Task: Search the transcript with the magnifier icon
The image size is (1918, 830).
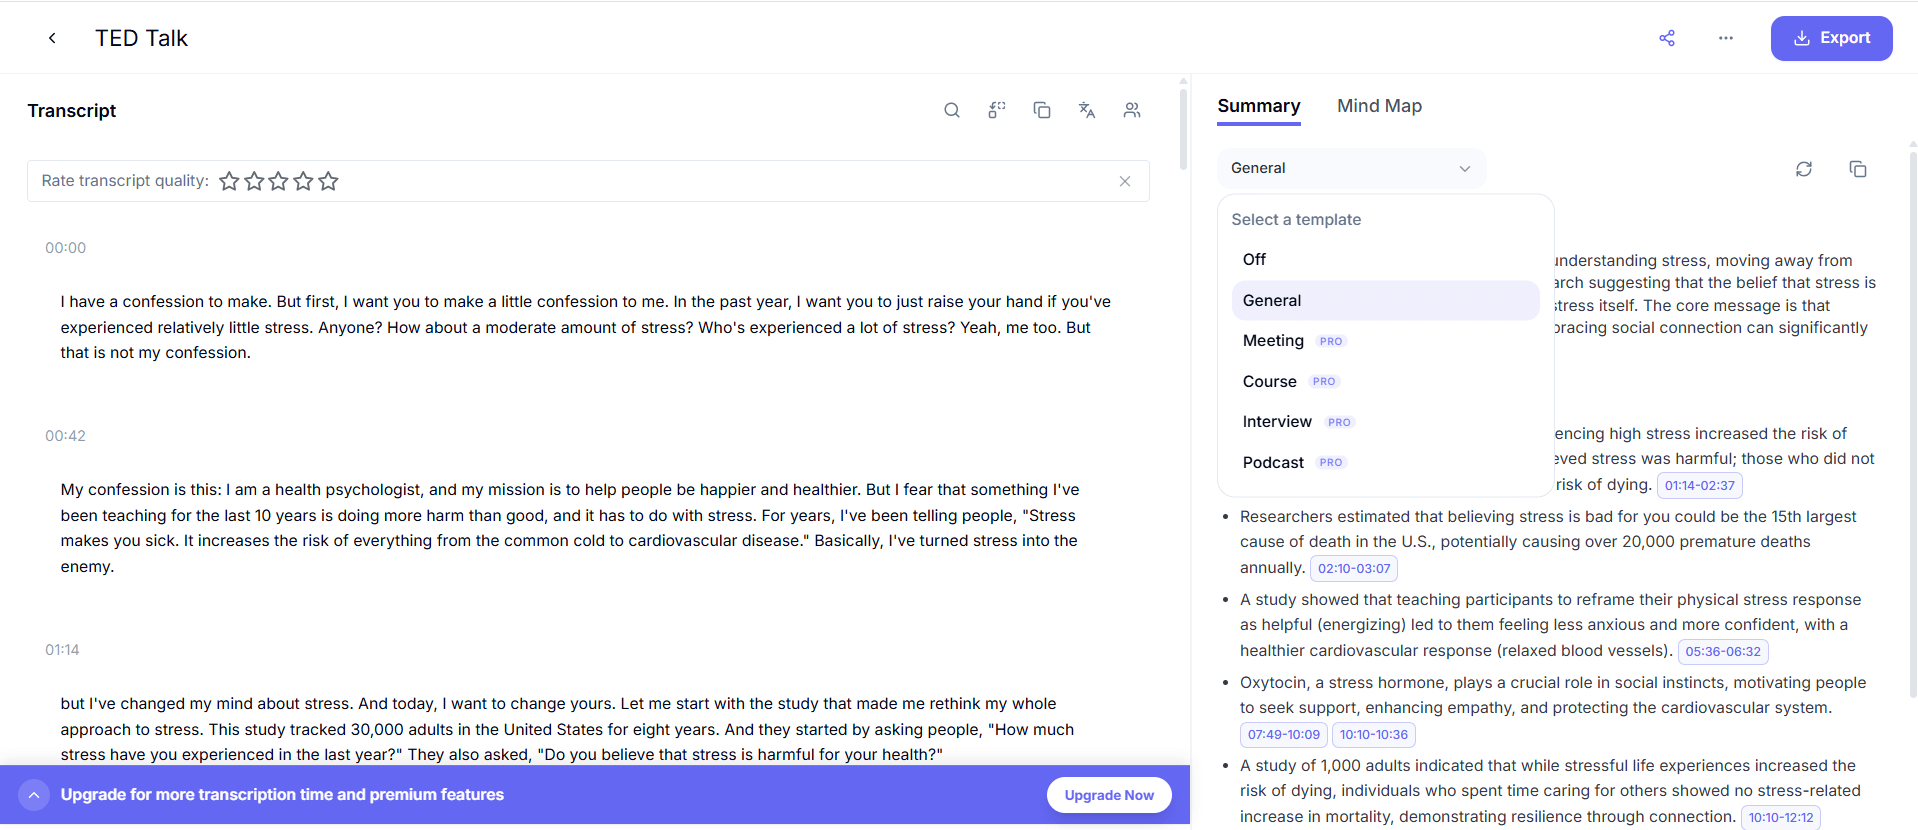Action: click(x=952, y=110)
